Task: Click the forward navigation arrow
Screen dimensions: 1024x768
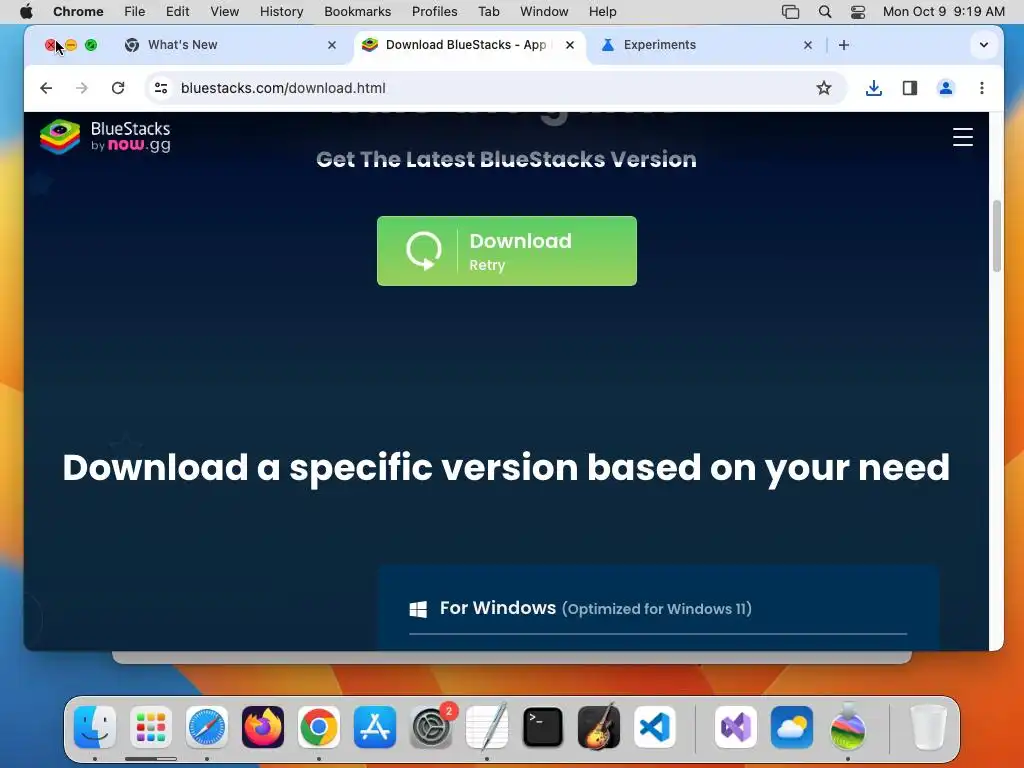Action: [82, 88]
